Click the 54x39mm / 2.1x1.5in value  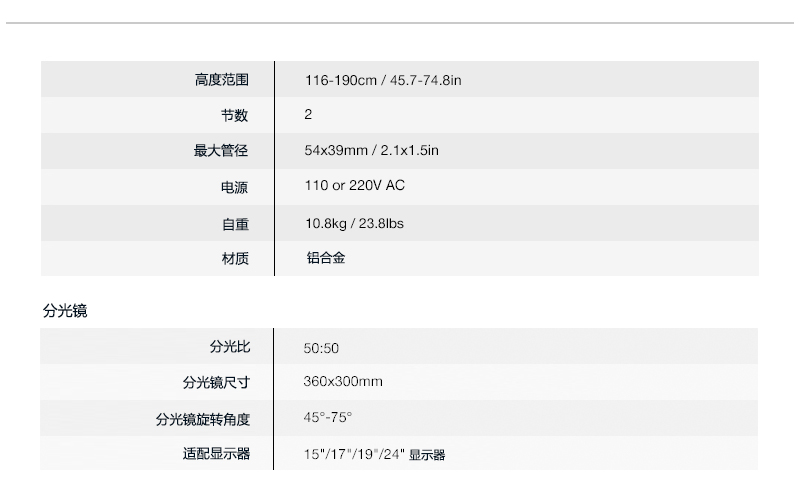click(371, 151)
